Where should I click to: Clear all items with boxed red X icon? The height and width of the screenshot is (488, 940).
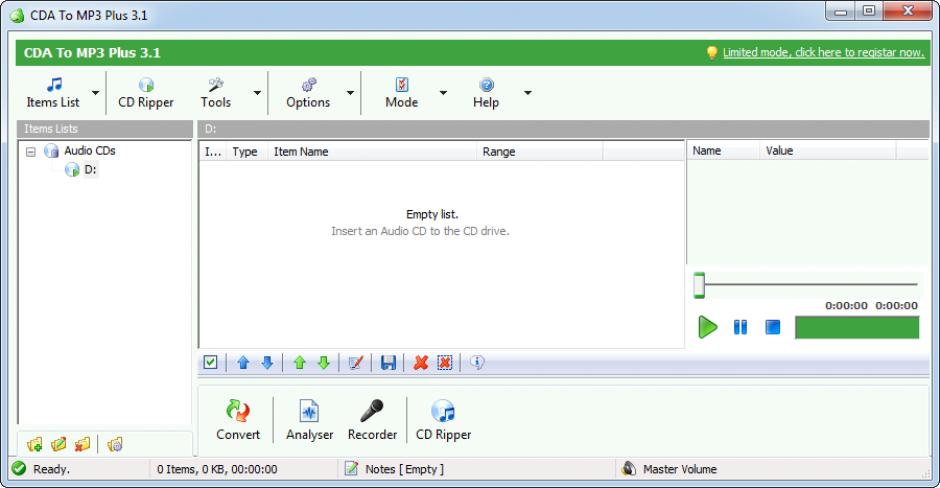[445, 363]
